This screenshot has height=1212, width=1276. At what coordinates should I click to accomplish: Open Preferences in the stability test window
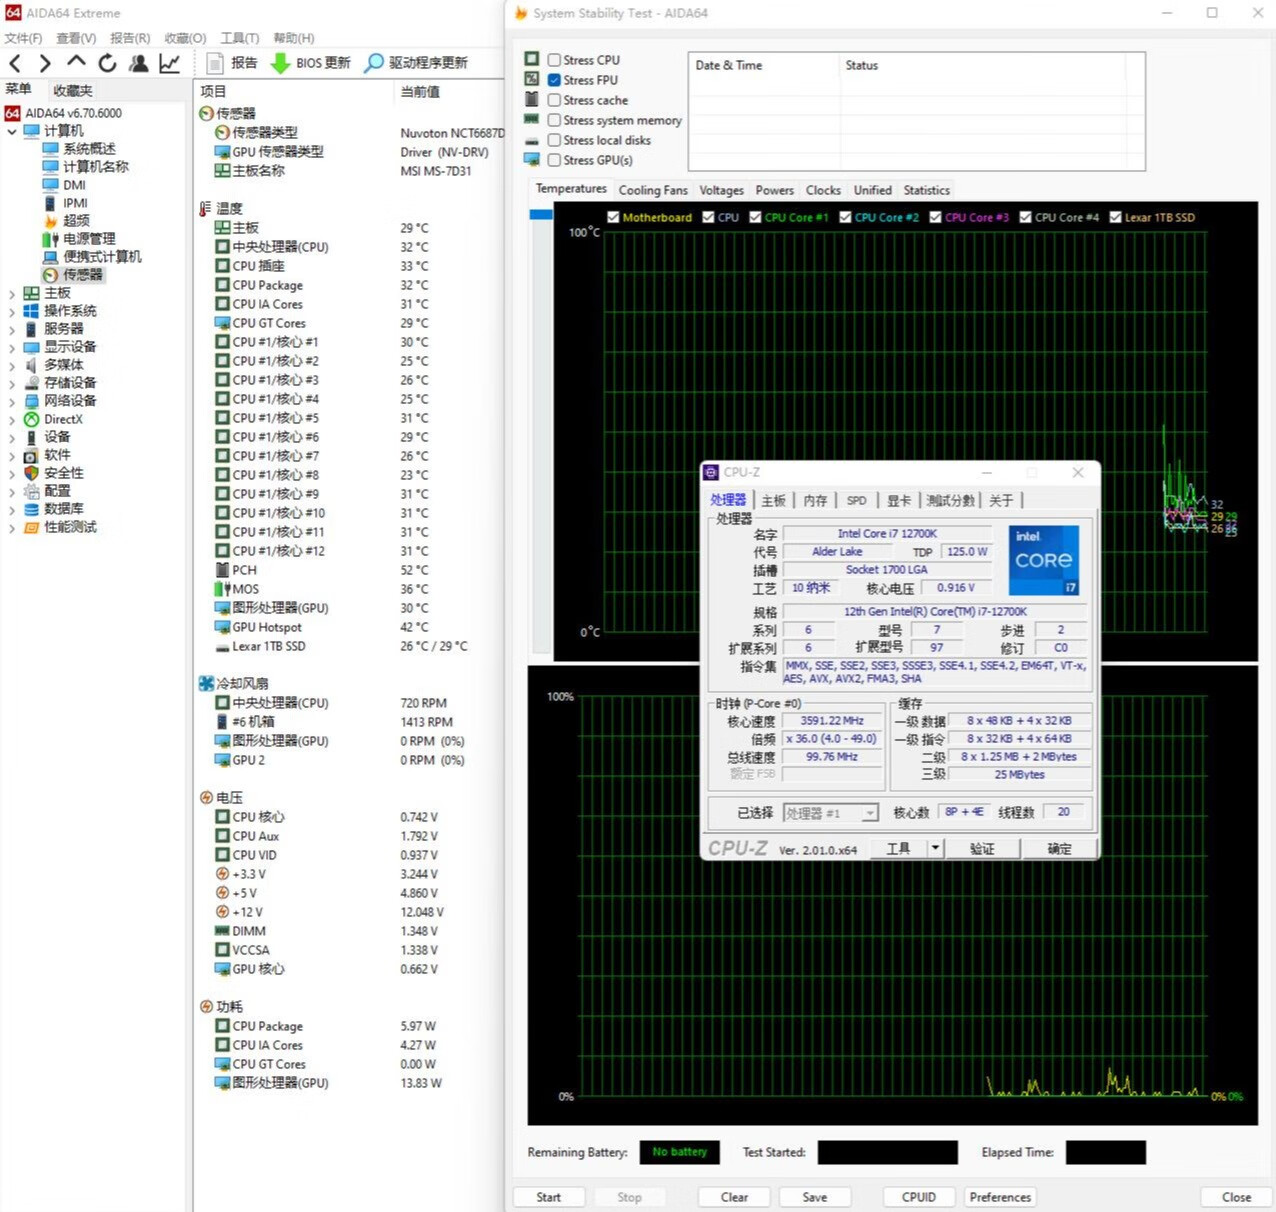pos(1000,1197)
